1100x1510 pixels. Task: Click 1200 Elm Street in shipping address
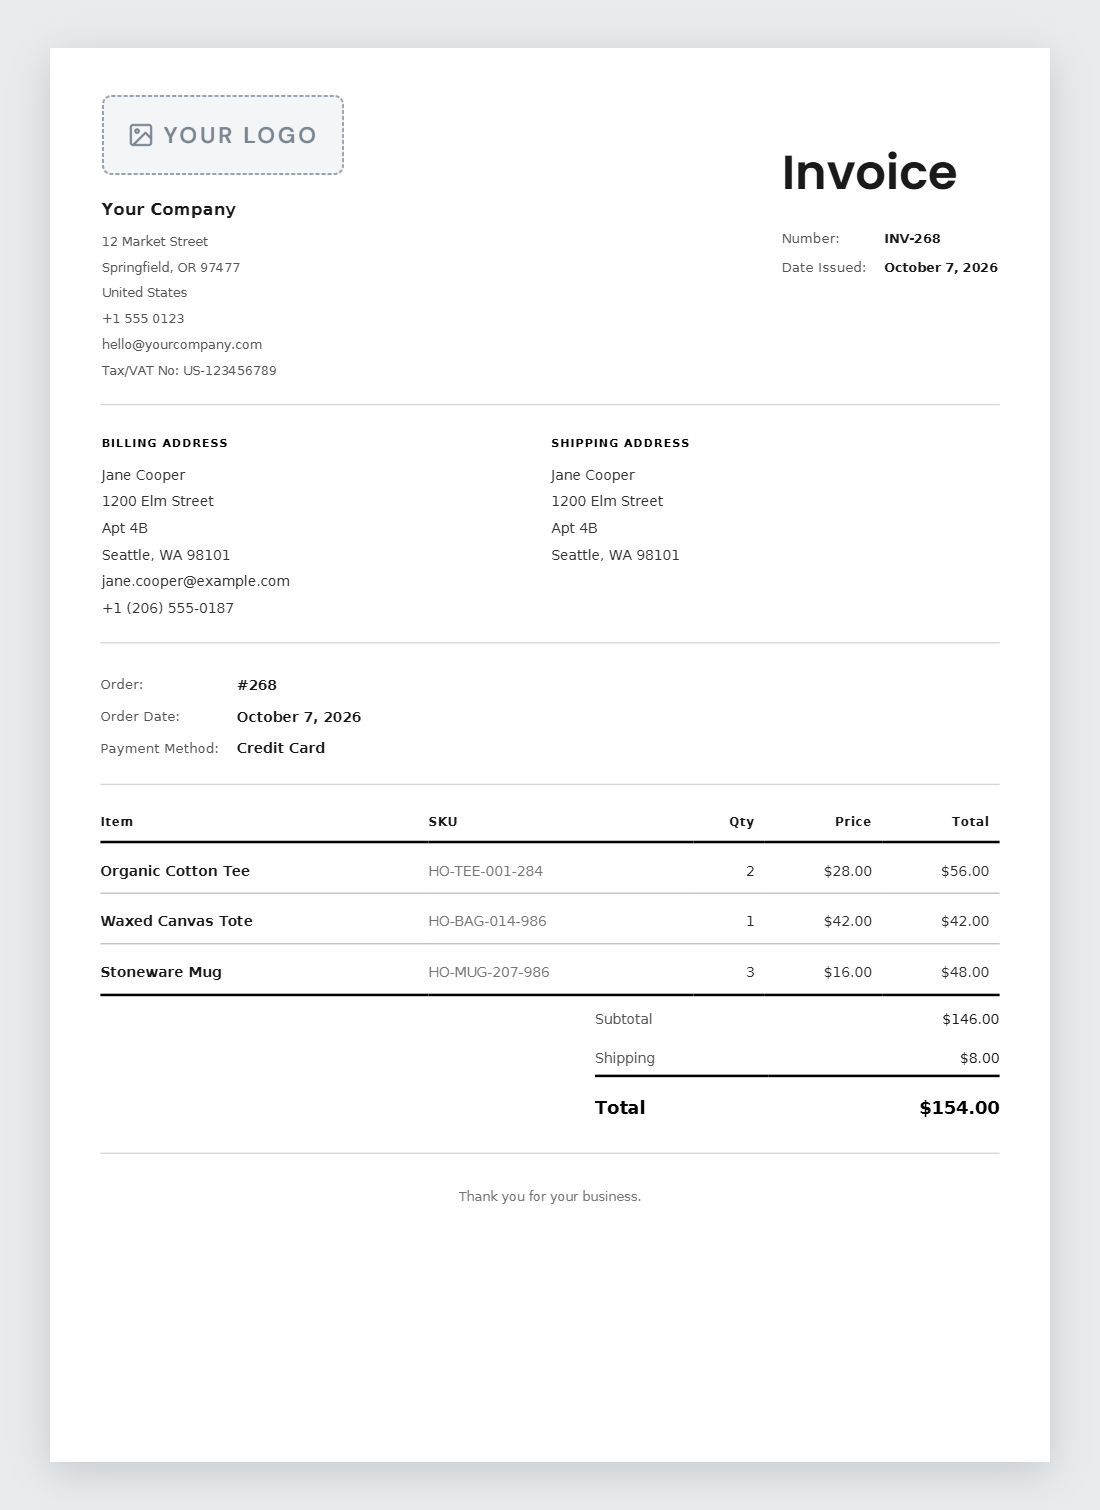tap(607, 501)
